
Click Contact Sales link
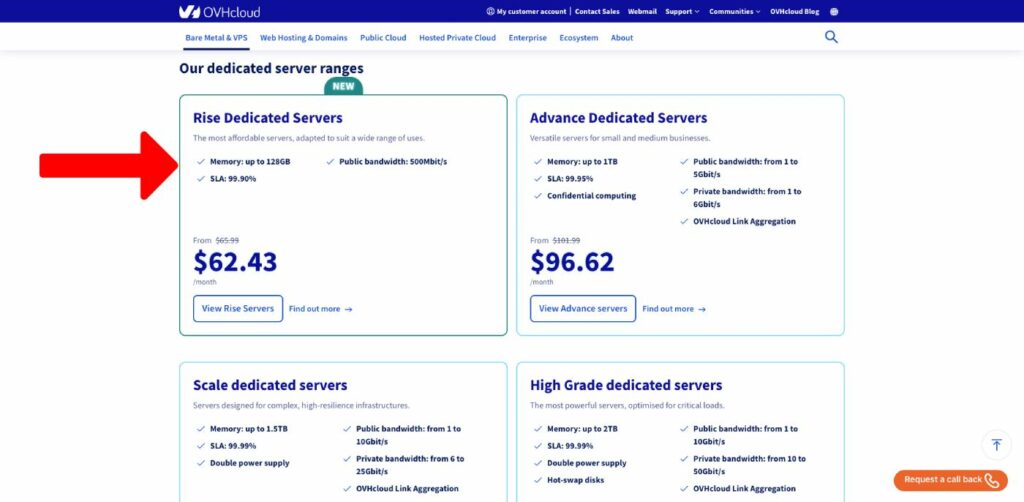click(x=597, y=12)
